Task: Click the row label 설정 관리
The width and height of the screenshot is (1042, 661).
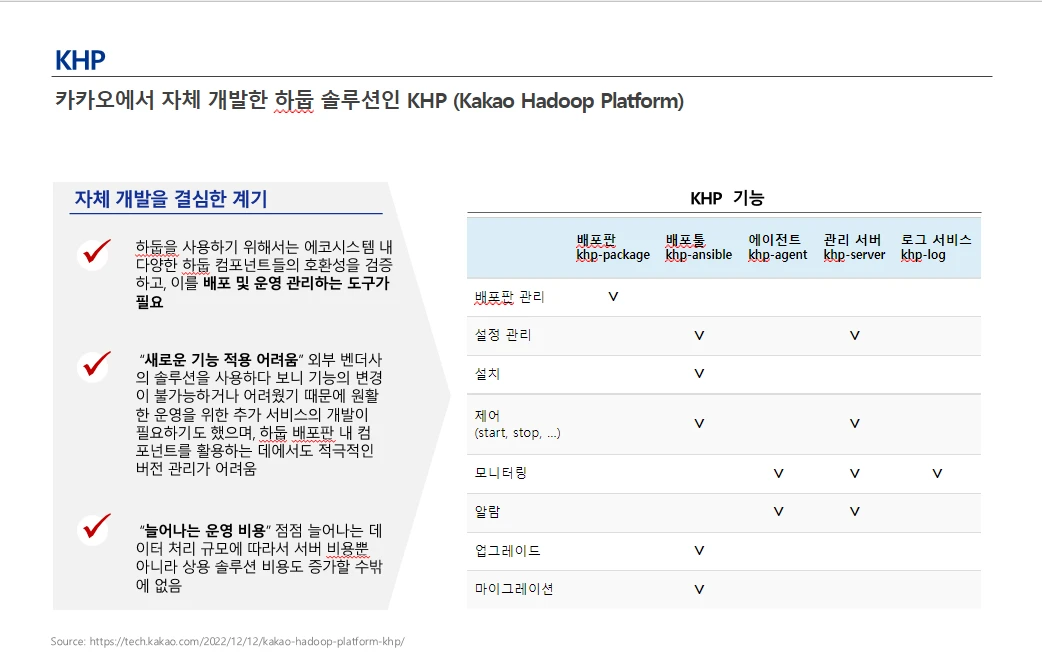Action: point(502,335)
